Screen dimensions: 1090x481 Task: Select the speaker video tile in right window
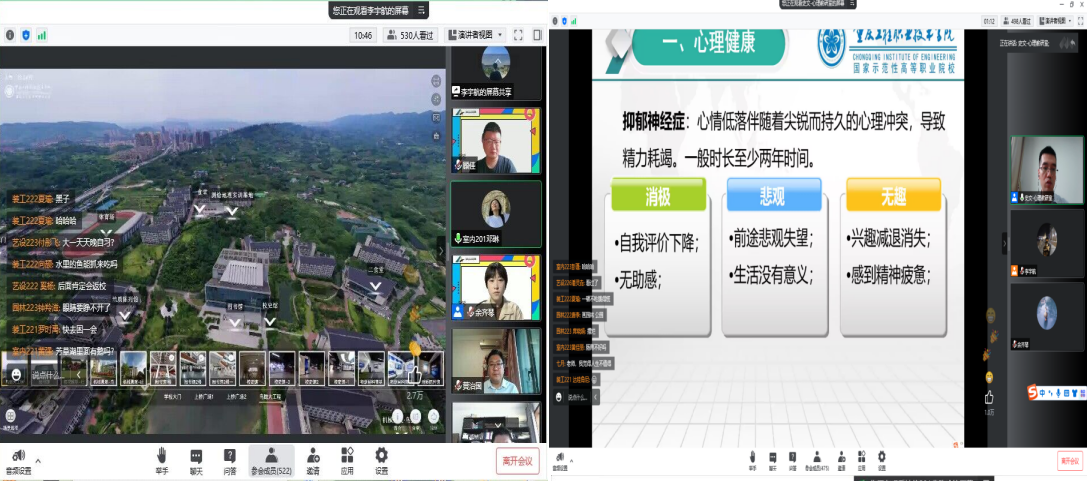click(1046, 169)
